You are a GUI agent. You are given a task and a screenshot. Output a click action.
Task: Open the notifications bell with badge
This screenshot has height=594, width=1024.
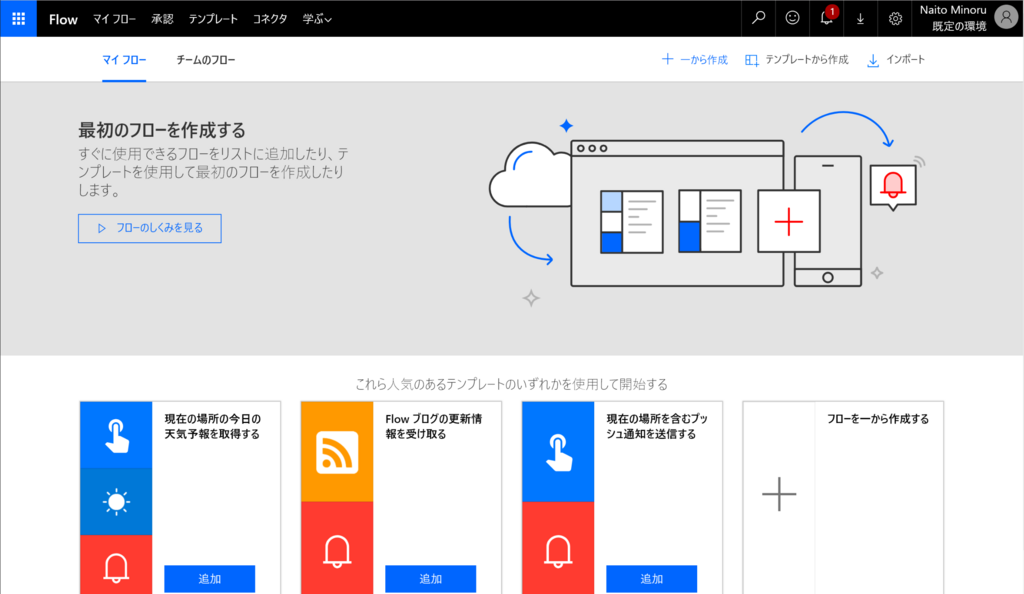click(825, 18)
